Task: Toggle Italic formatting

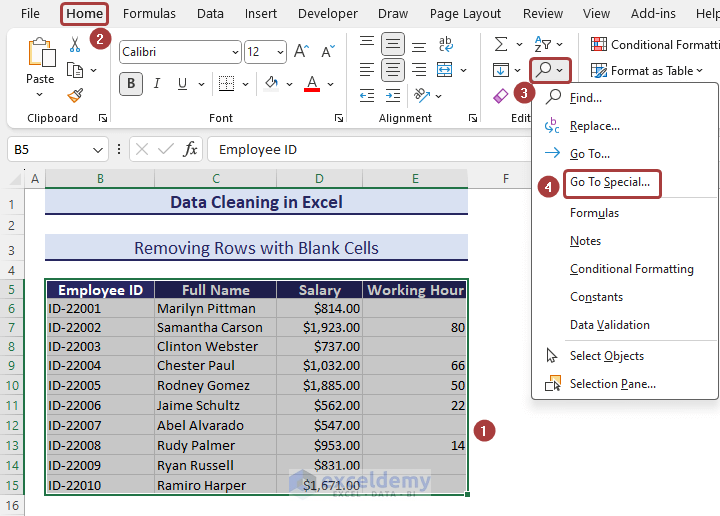Action: [x=157, y=84]
